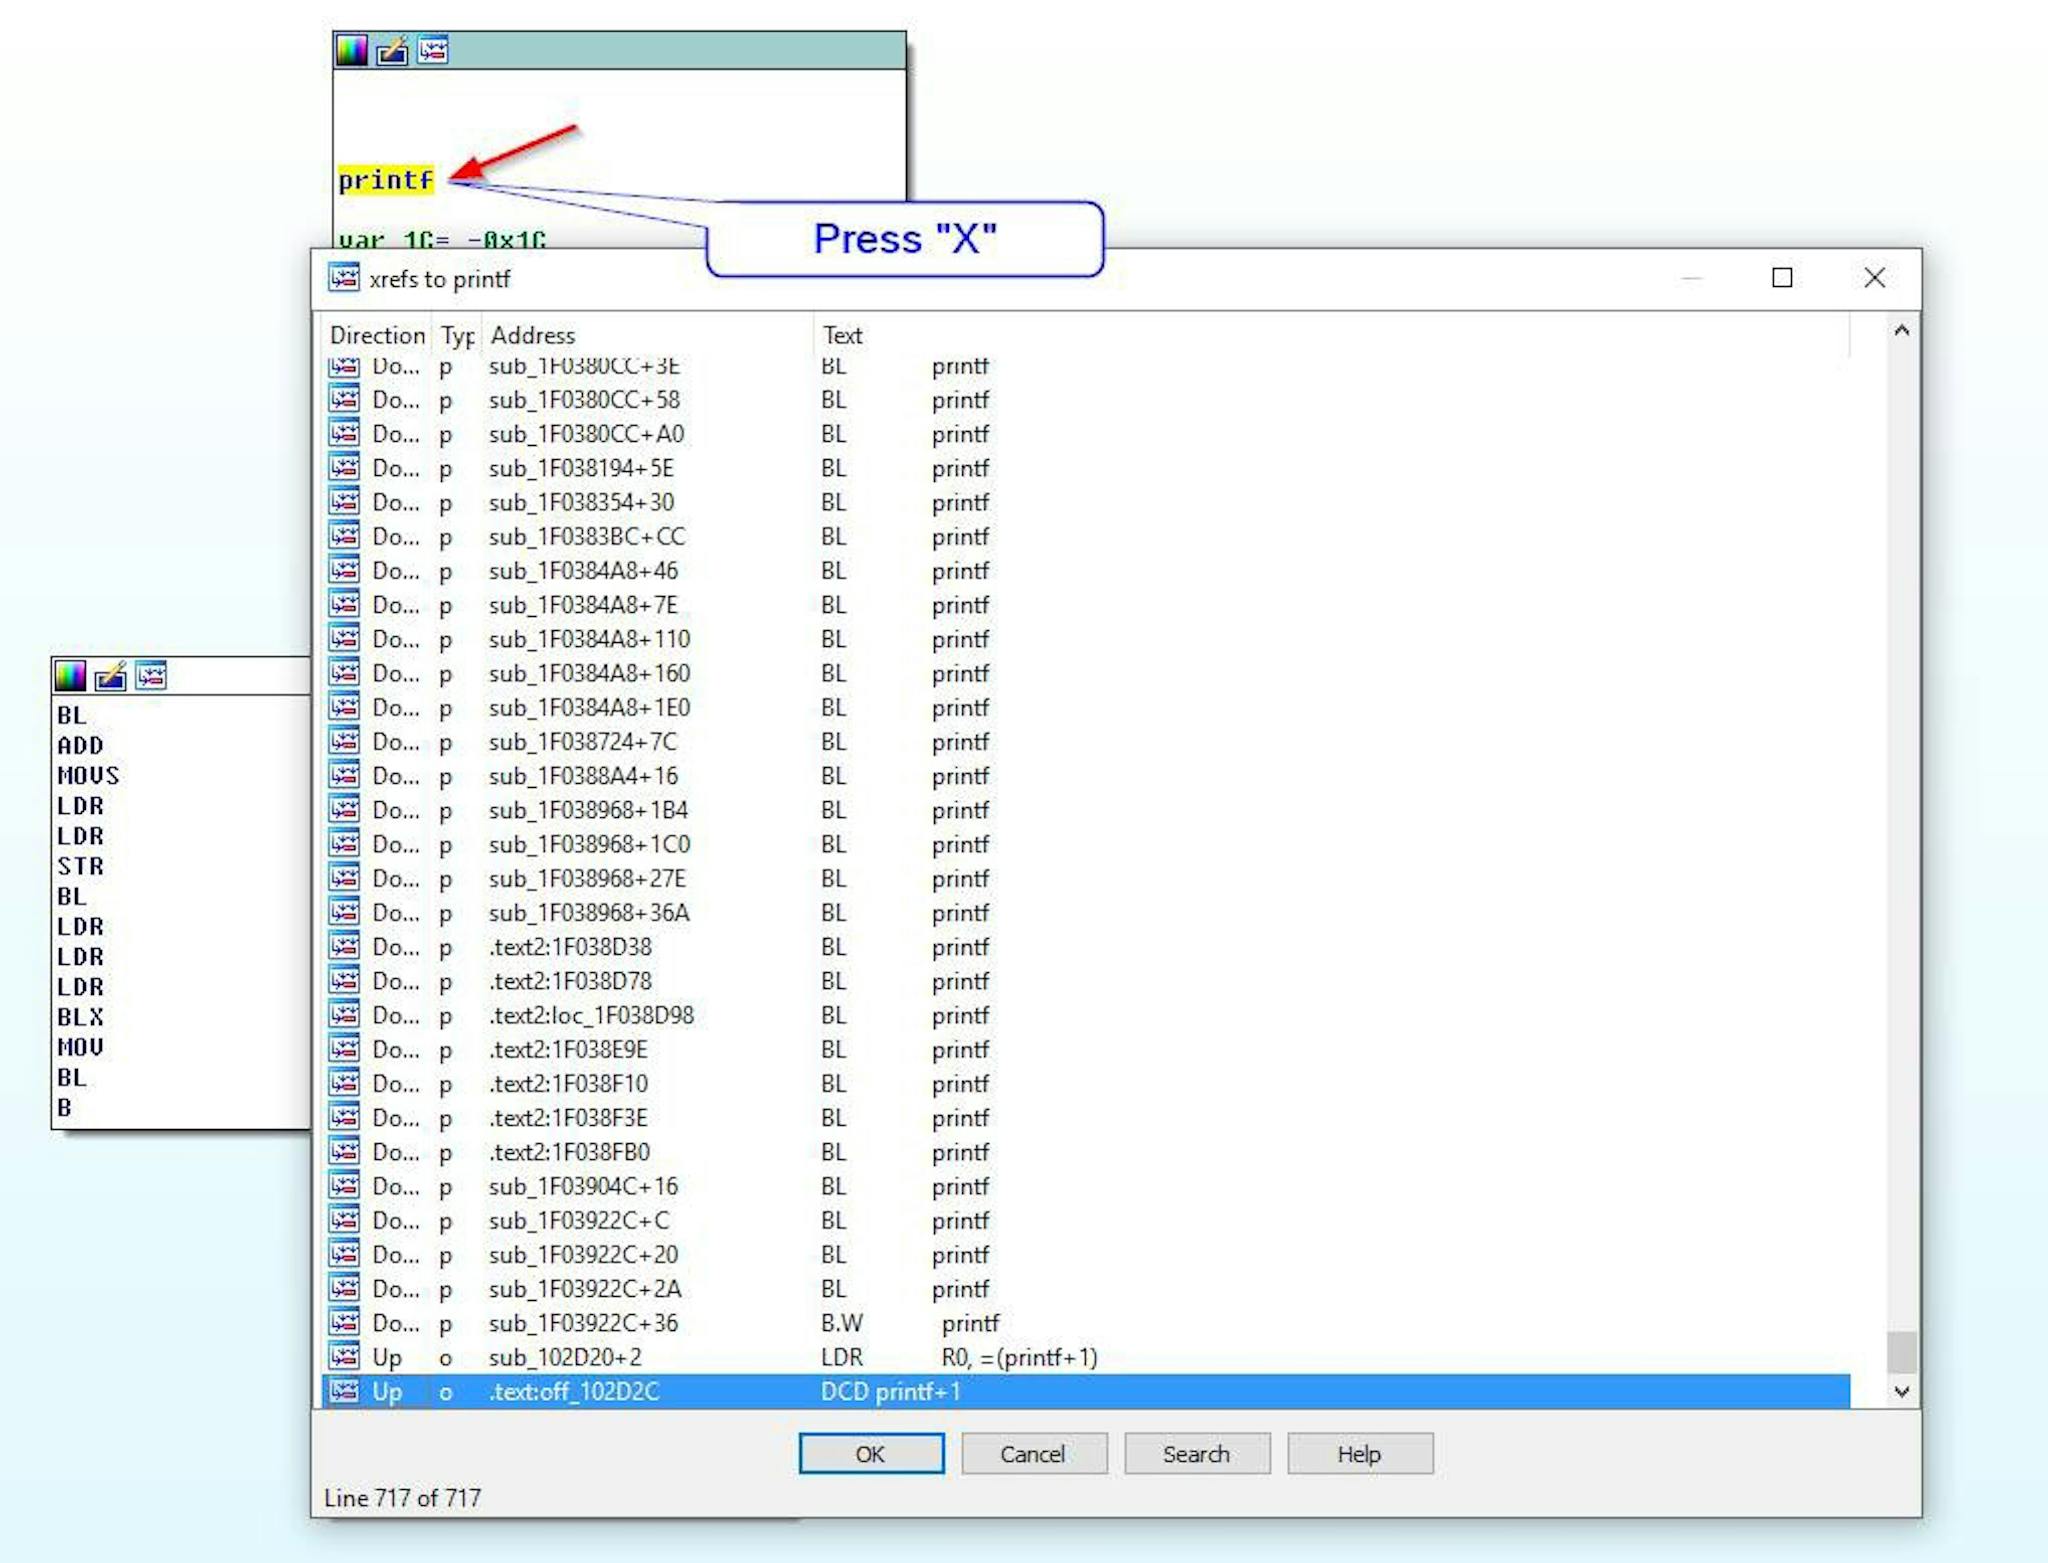Click the scroll down arrow of the list
Image resolution: width=2048 pixels, height=1563 pixels.
(1901, 1391)
